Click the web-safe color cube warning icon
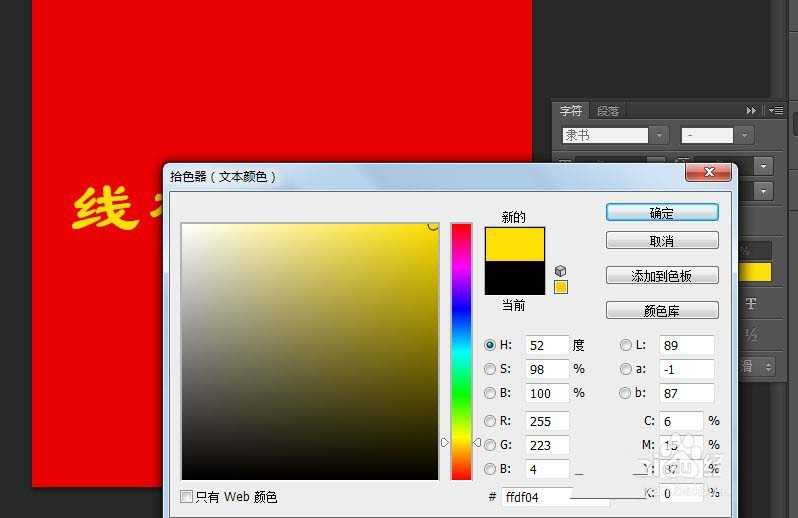The width and height of the screenshot is (798, 518). click(x=561, y=270)
